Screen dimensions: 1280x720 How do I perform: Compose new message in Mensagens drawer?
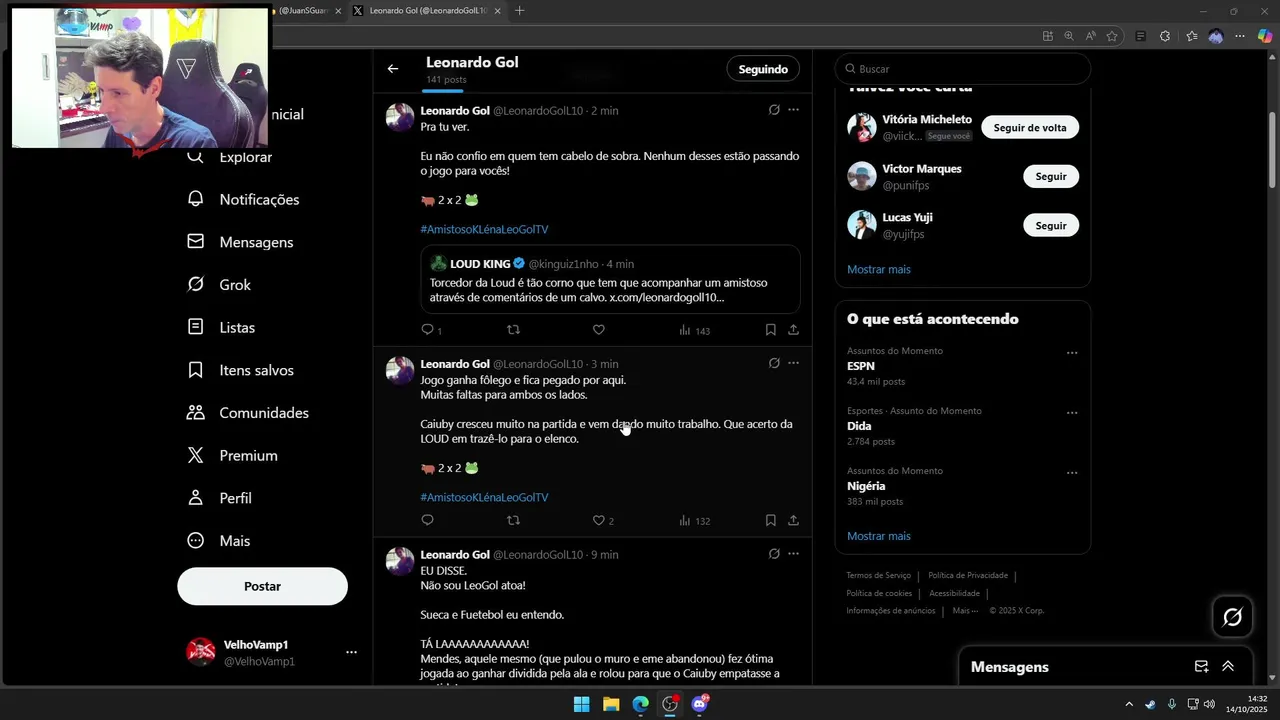1201,666
